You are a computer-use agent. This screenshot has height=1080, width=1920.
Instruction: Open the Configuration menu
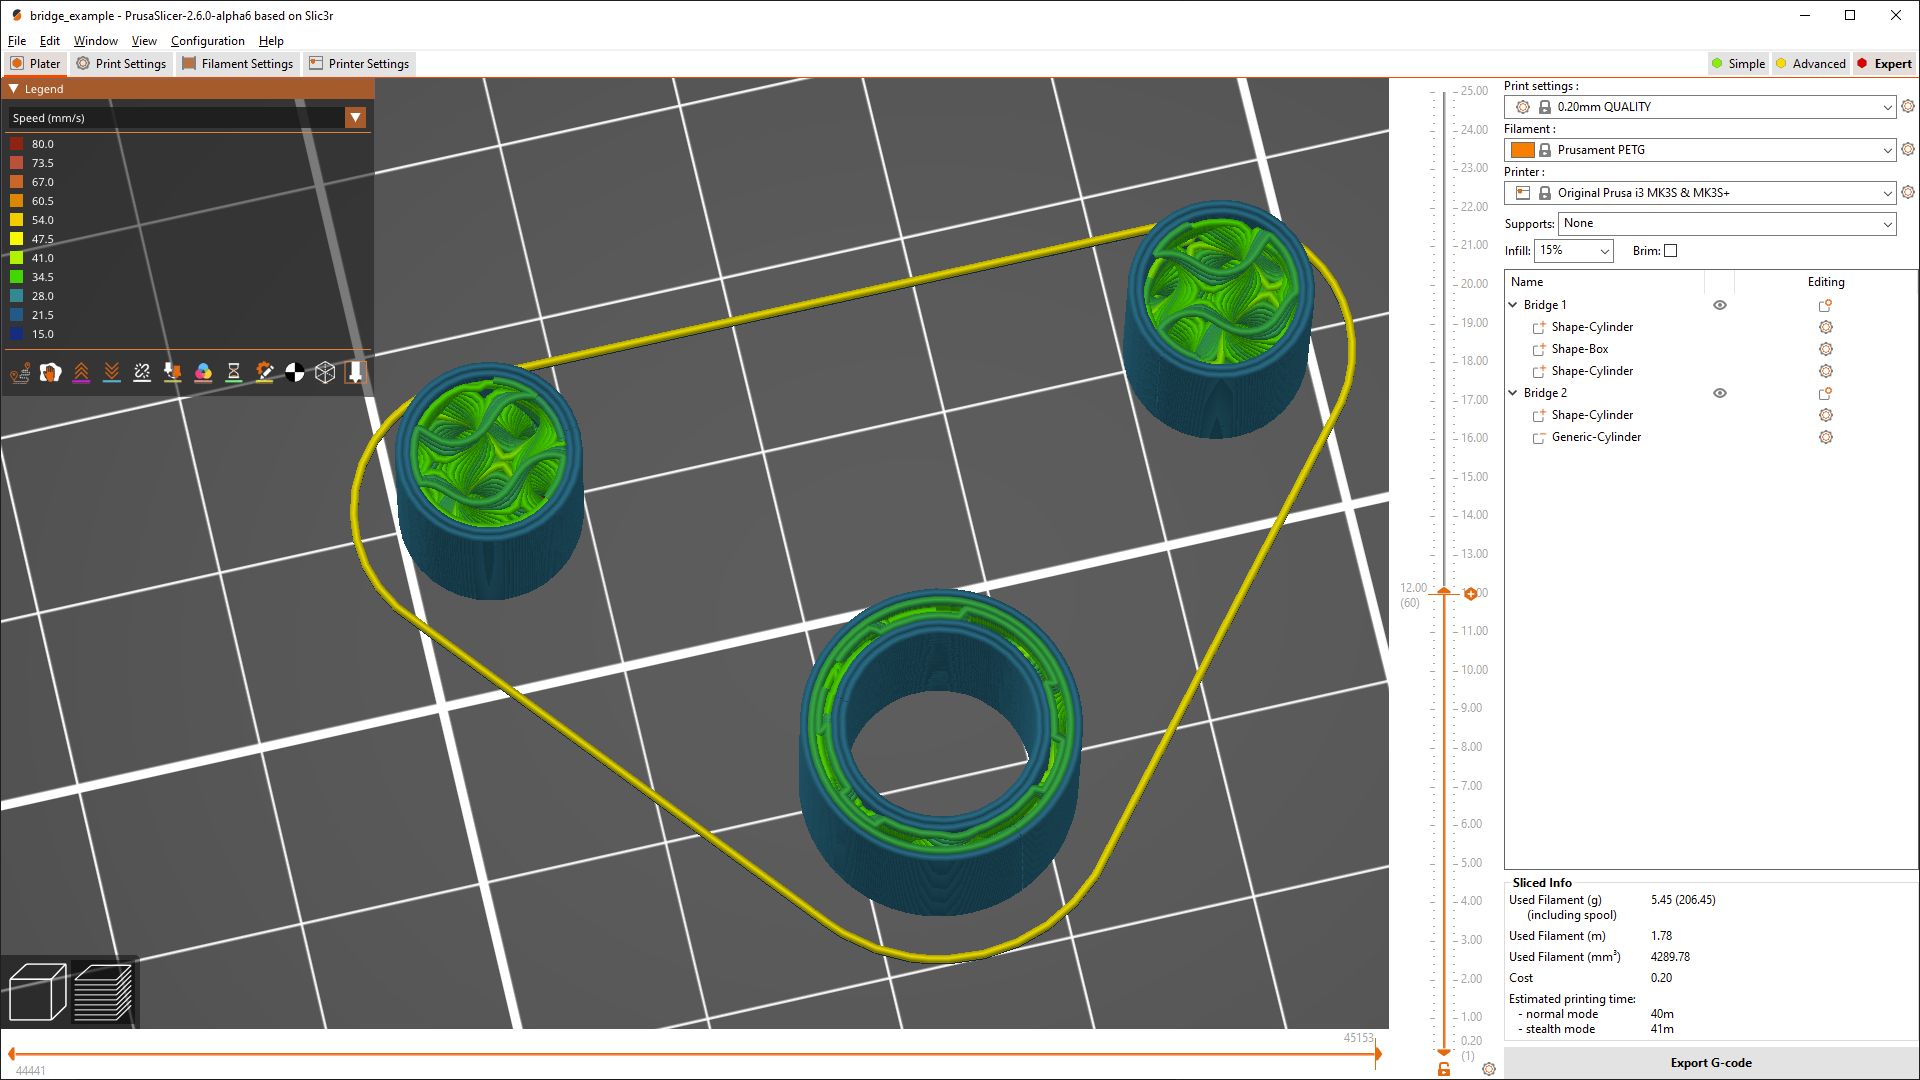click(207, 41)
